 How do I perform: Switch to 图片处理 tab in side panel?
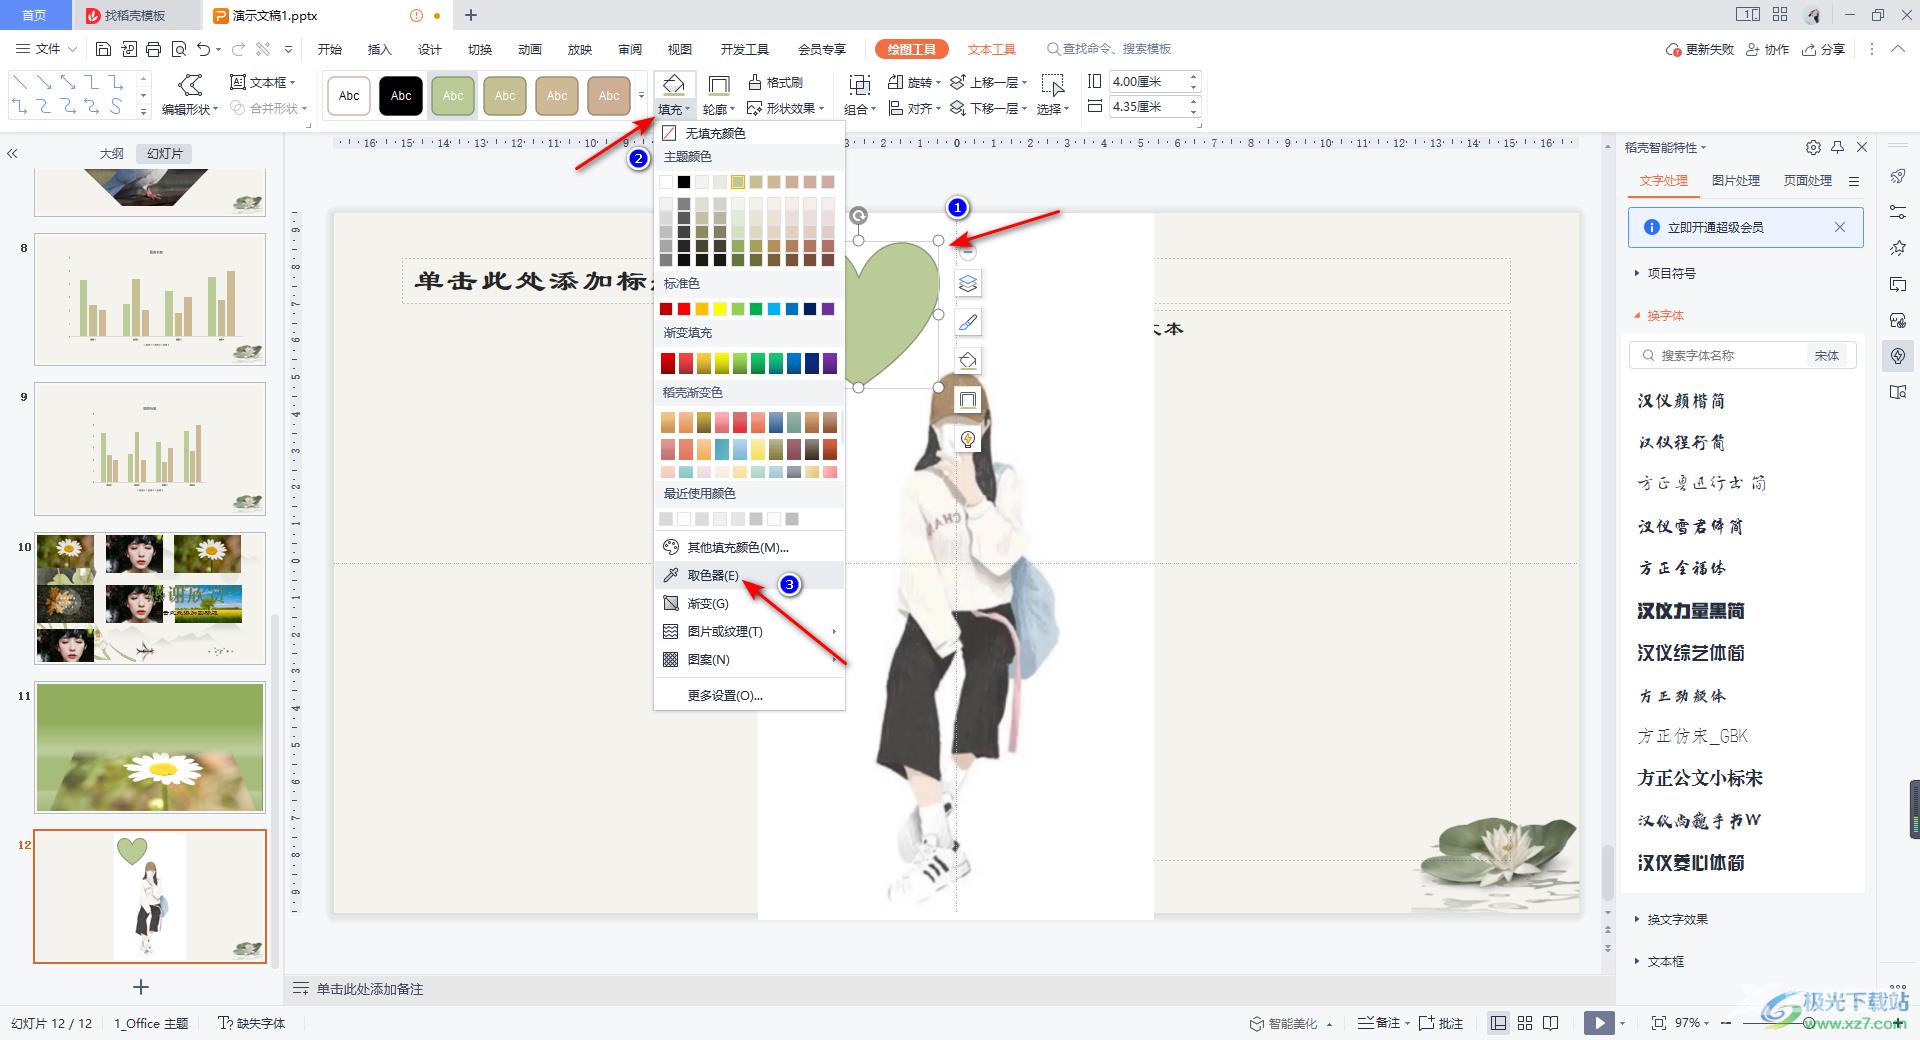(x=1735, y=181)
